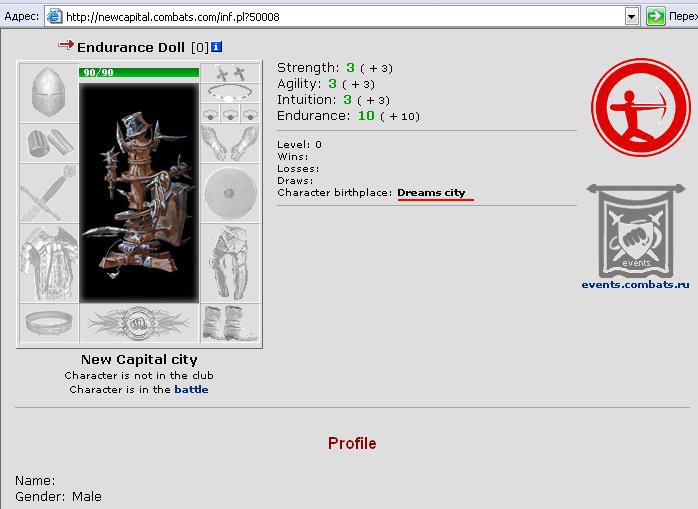Image resolution: width=698 pixels, height=509 pixels.
Task: Expand the address bar dropdown
Action: [x=631, y=17]
